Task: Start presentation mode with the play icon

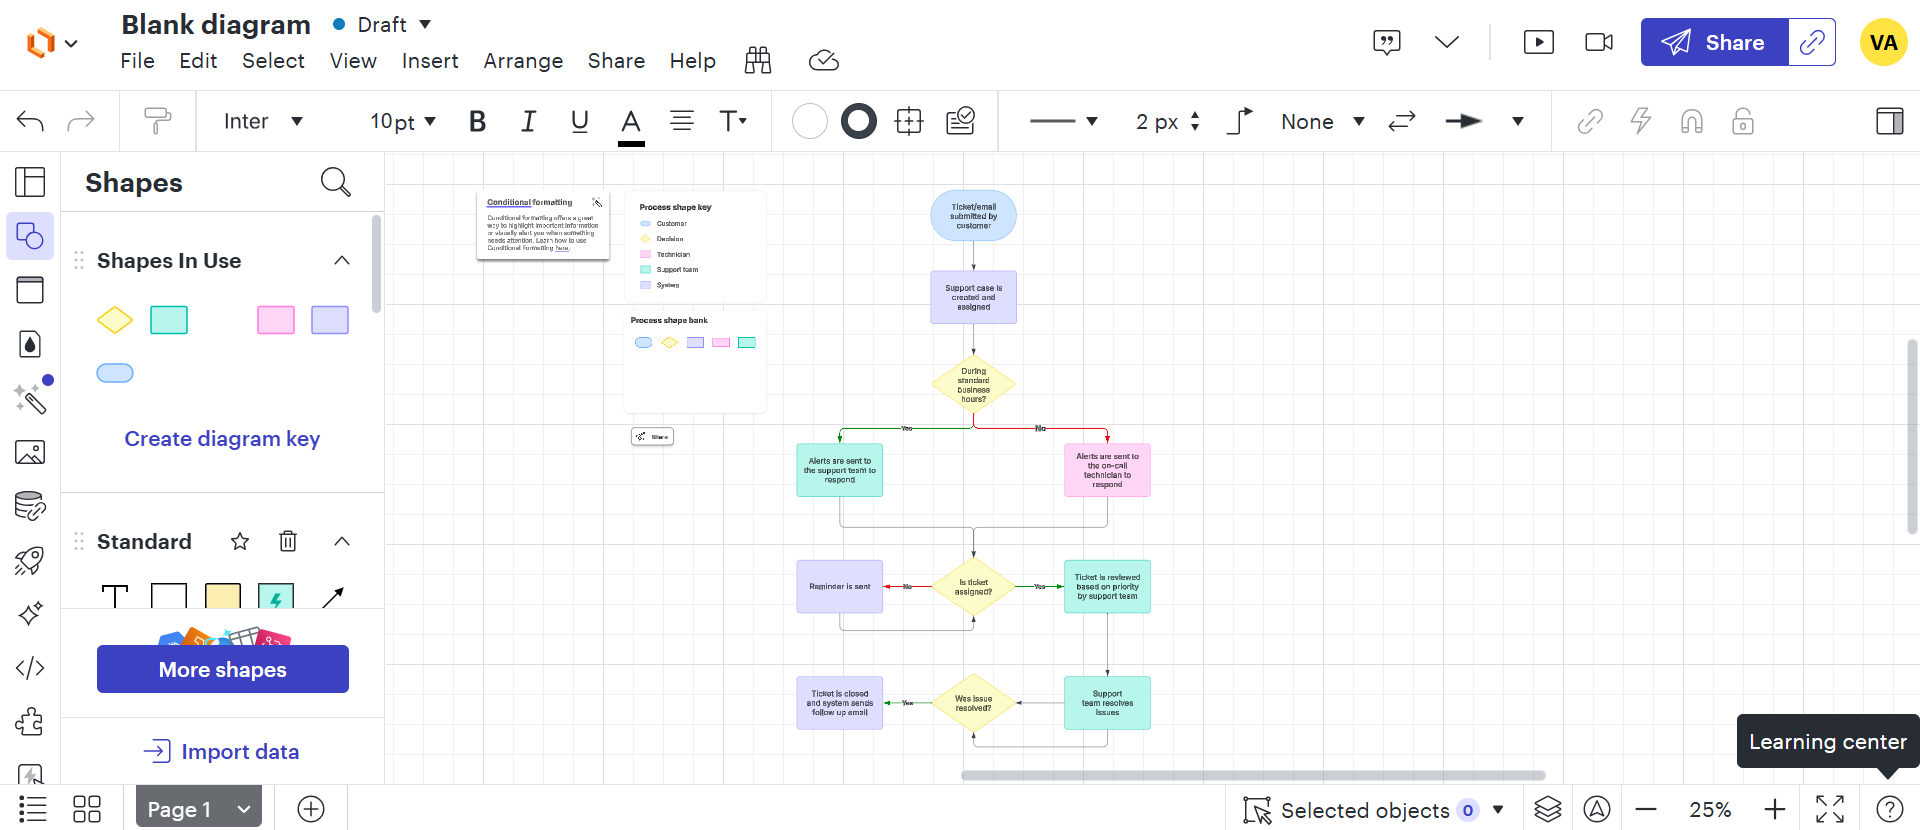Action: [x=1539, y=42]
